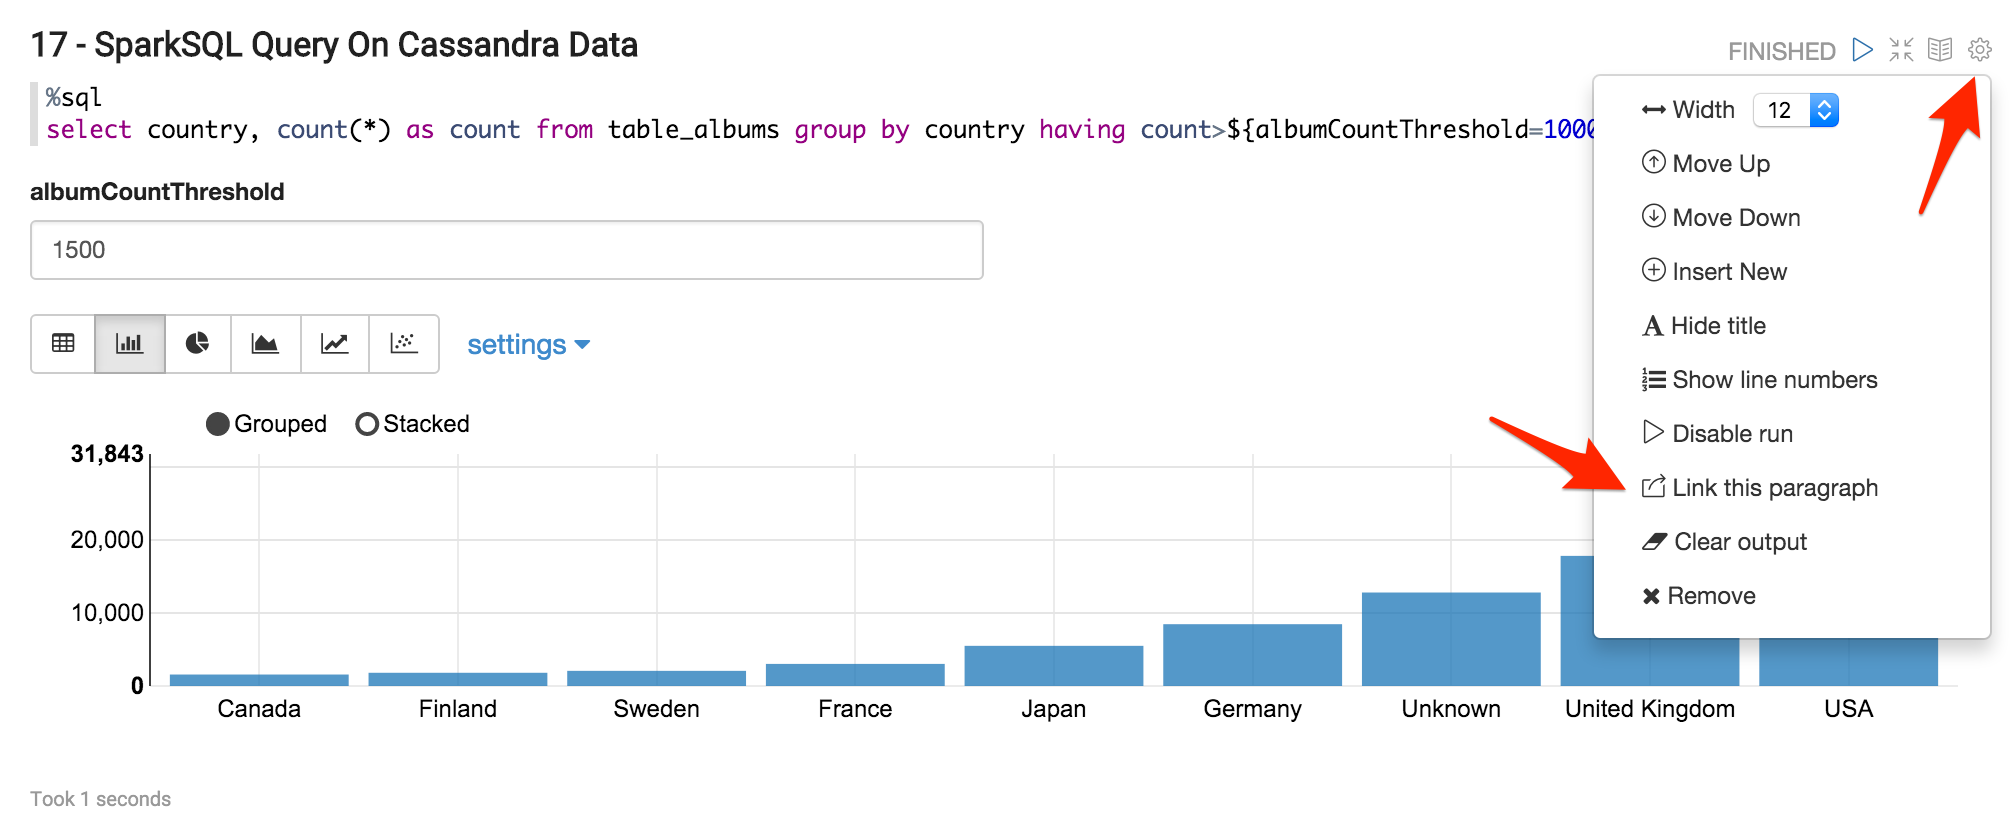Open the paragraph settings gear icon
This screenshot has height=826, width=2012.
tap(1979, 50)
